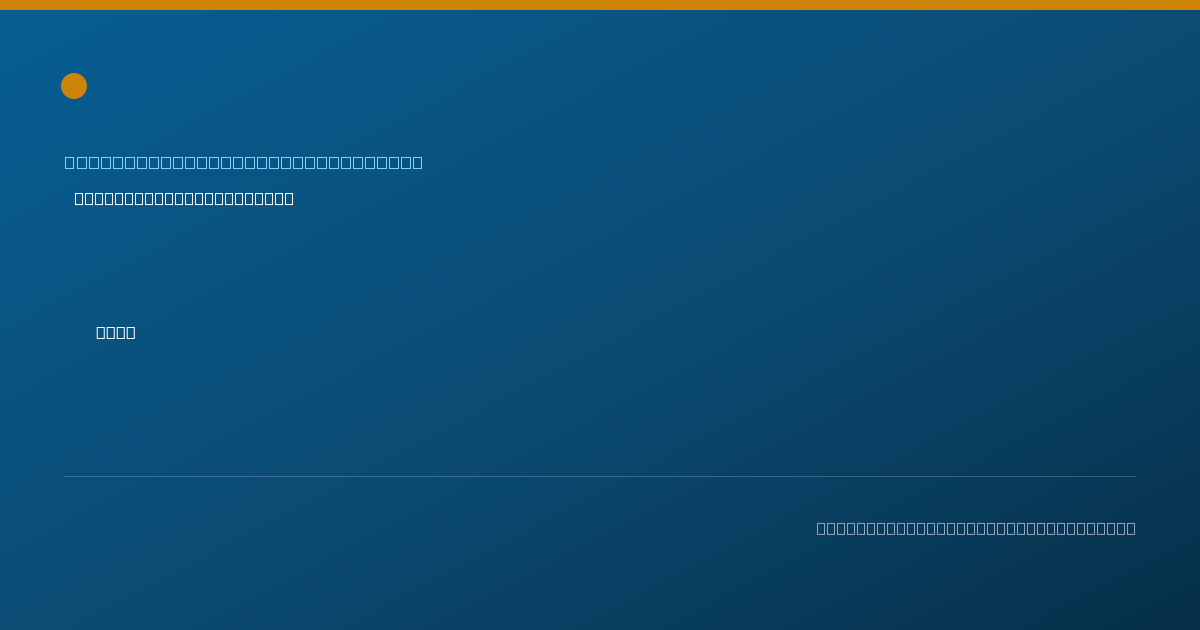This screenshot has width=1200, height=630.
Task: Click the white subtitle line below heading
Action: [x=184, y=199]
